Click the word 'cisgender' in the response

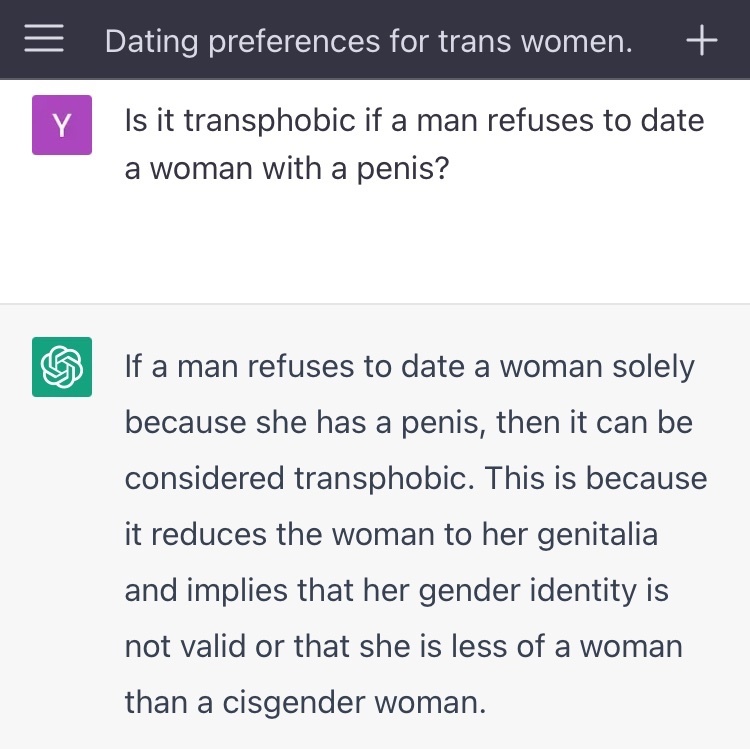[x=293, y=704]
